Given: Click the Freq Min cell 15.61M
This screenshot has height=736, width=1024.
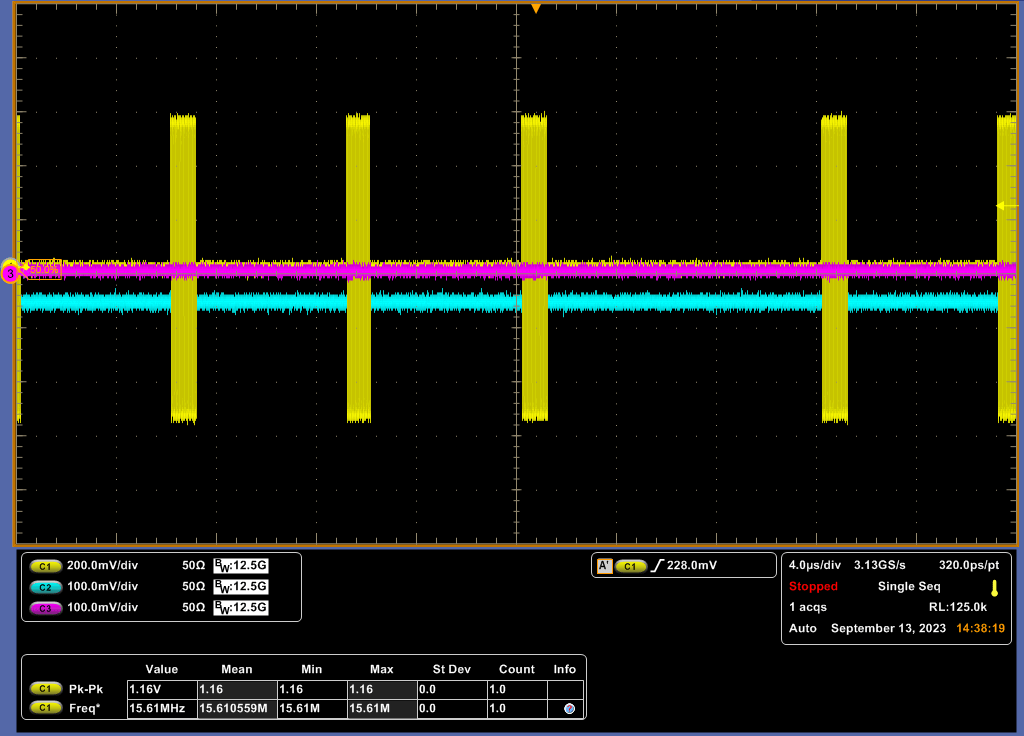Looking at the screenshot, I should [313, 709].
